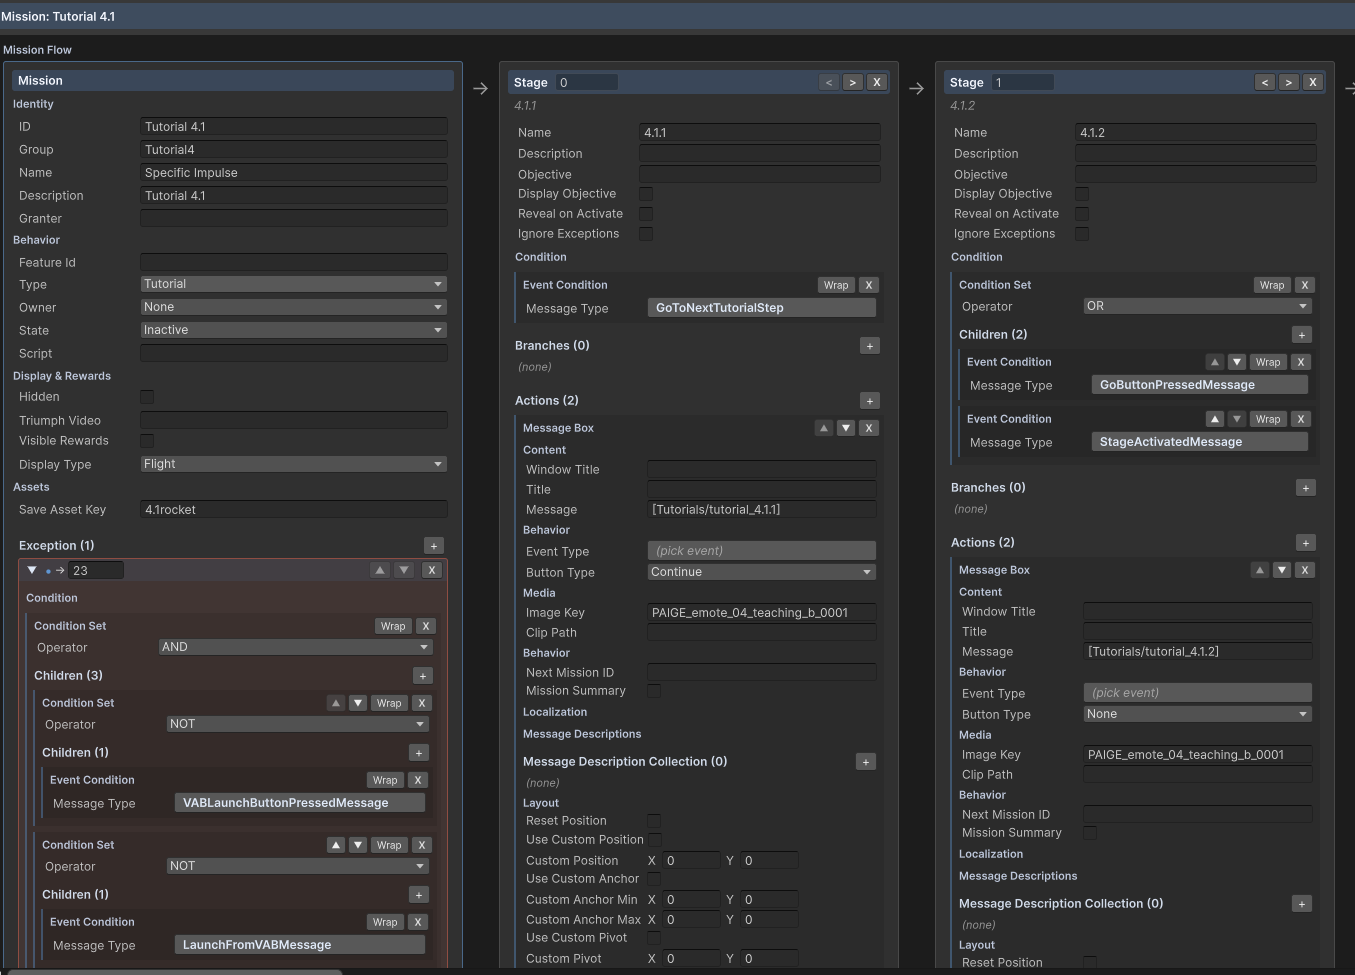Wrap the AND Condition Set in exception
1355x975 pixels.
[393, 626]
